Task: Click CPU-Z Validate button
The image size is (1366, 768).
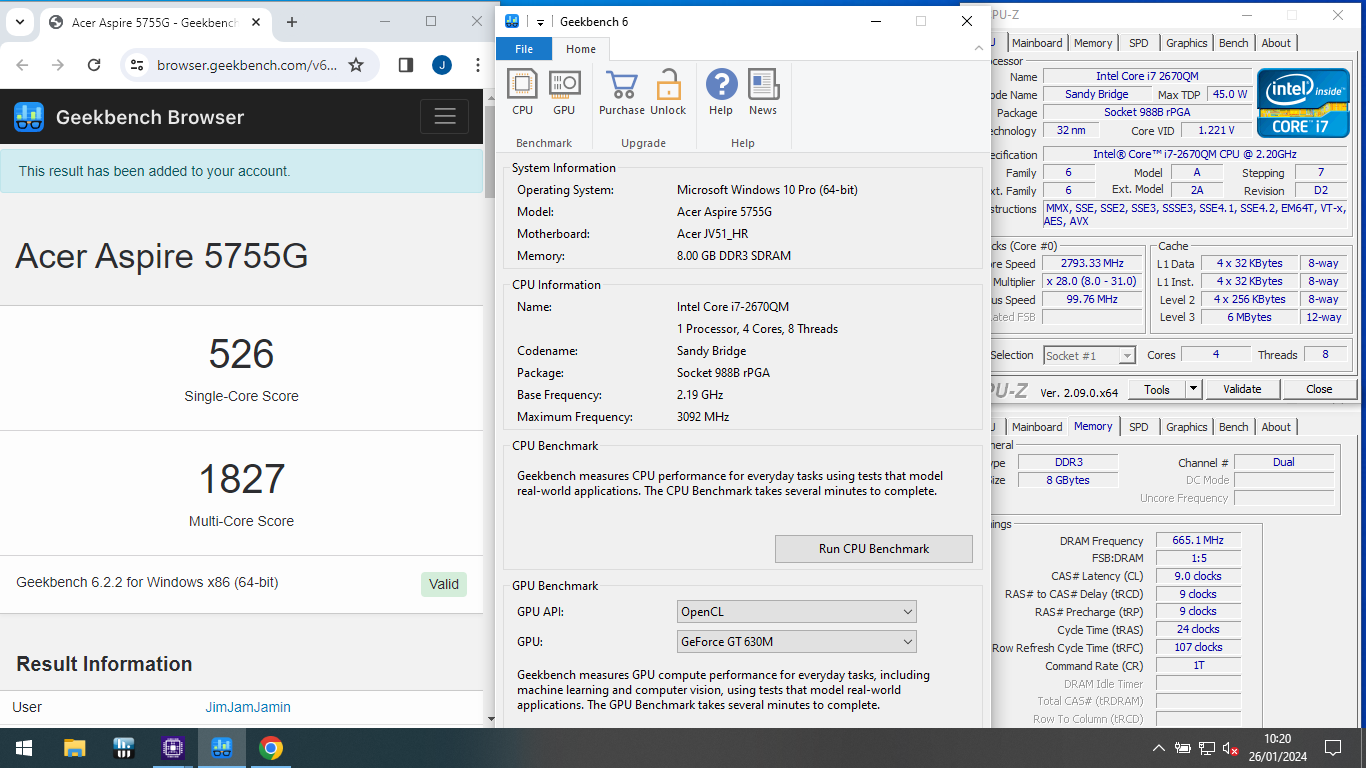Action: pyautogui.click(x=1242, y=389)
